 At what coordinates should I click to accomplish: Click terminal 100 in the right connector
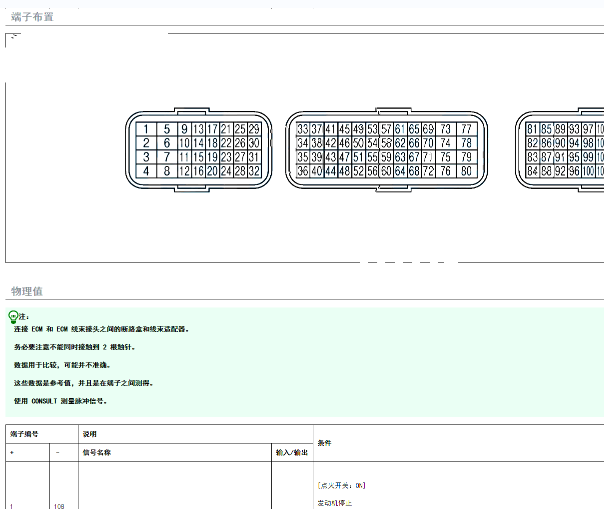(588, 171)
